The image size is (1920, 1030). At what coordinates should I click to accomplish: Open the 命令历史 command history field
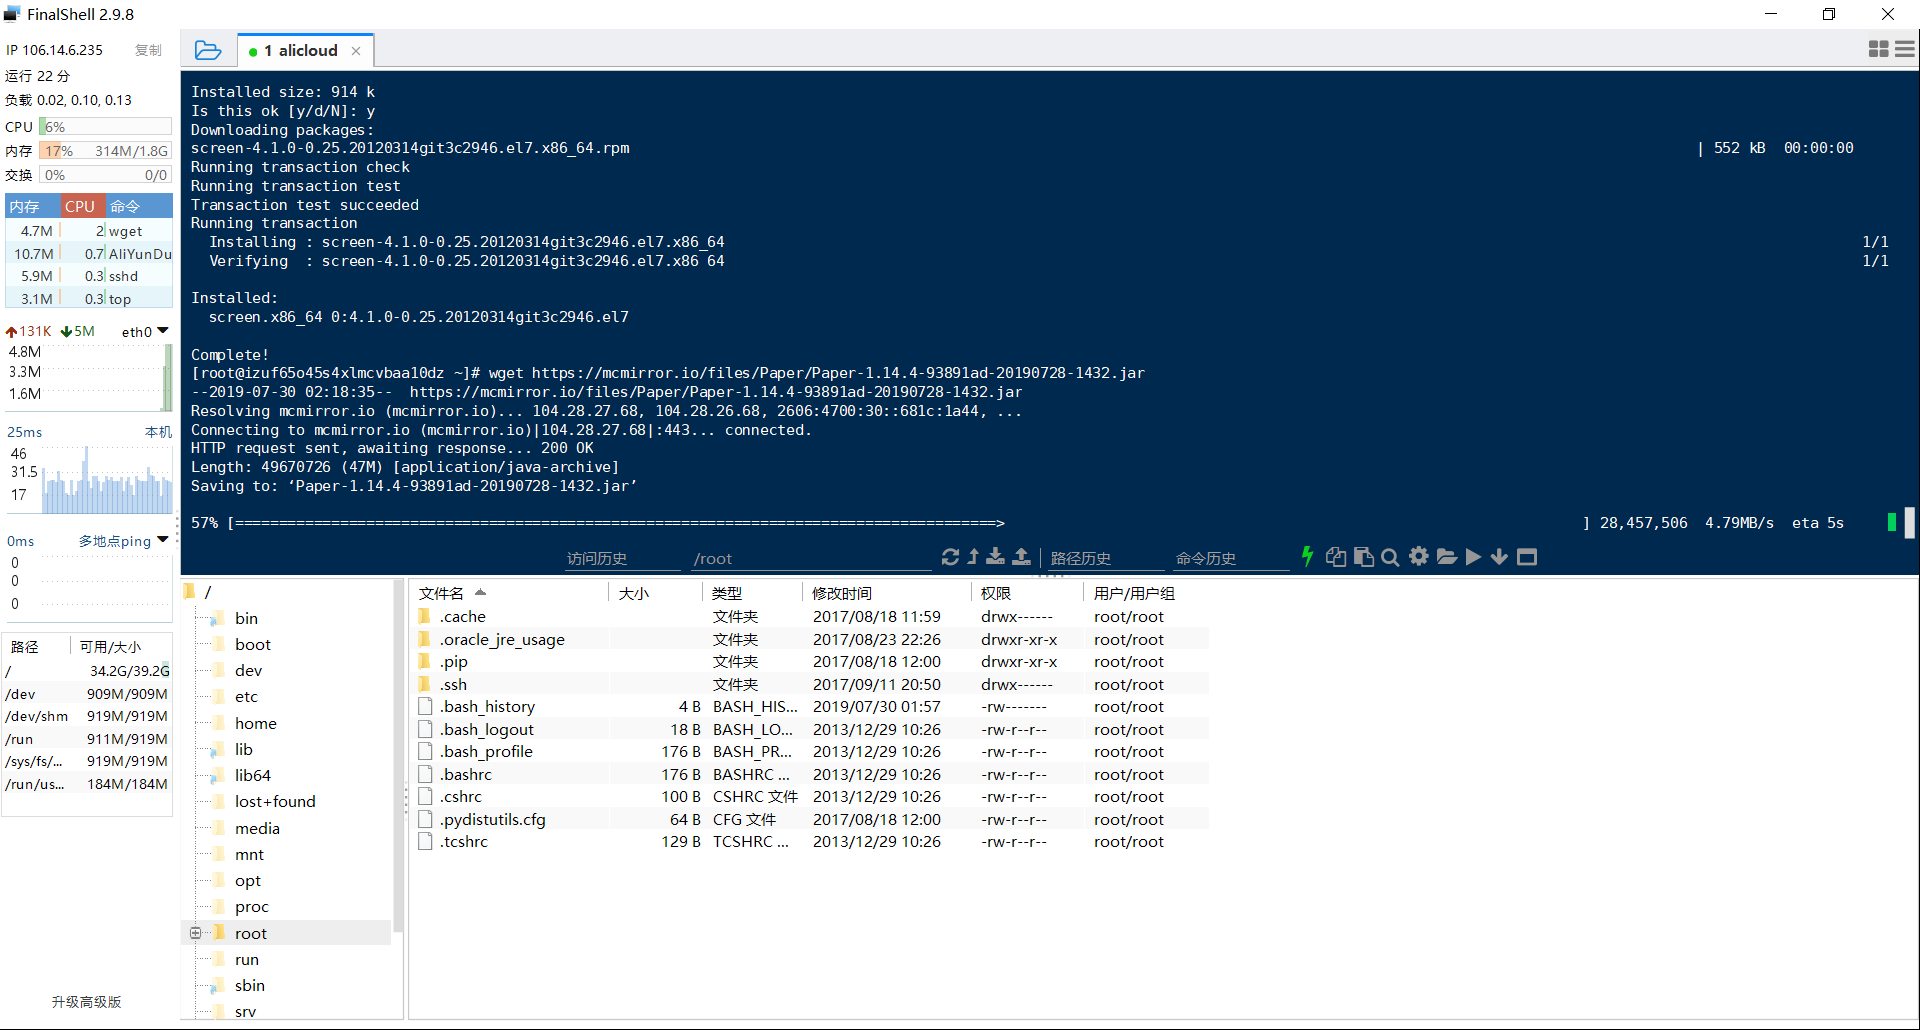[1231, 559]
